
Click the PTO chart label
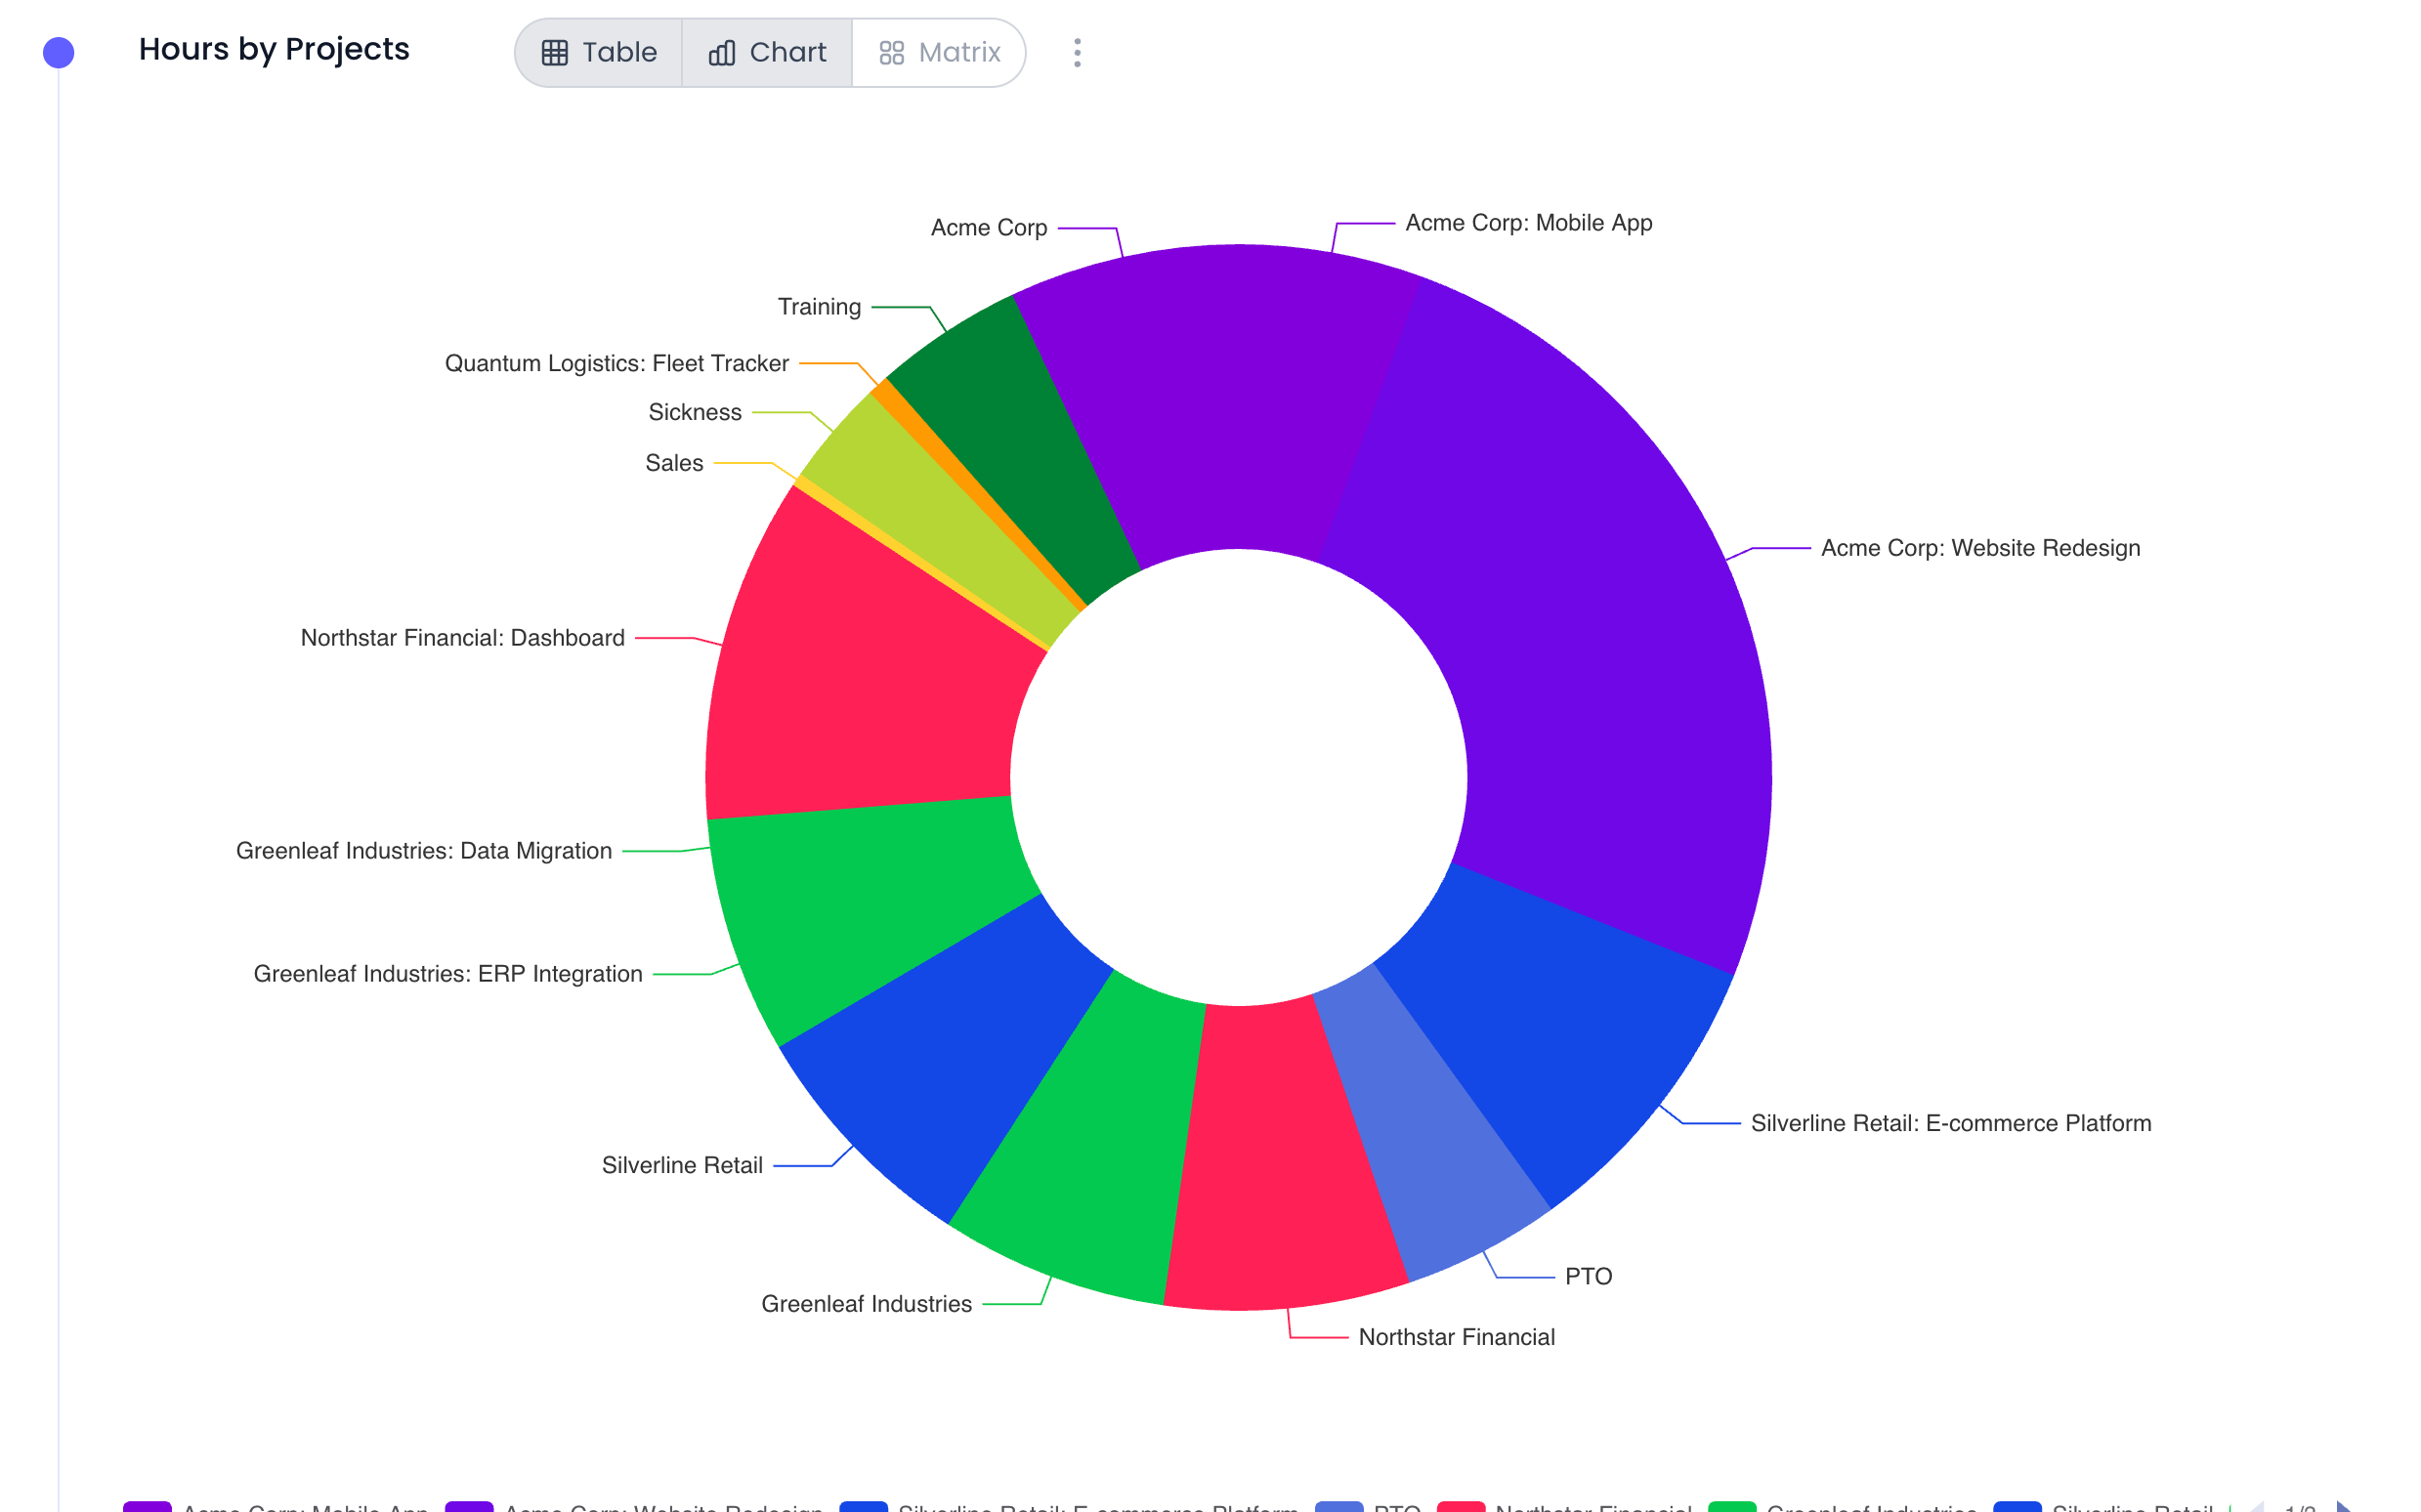coord(1588,1277)
